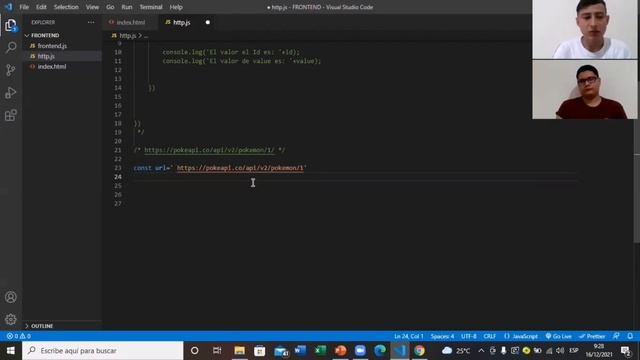Open the weather widget showing 25°C

click(456, 351)
